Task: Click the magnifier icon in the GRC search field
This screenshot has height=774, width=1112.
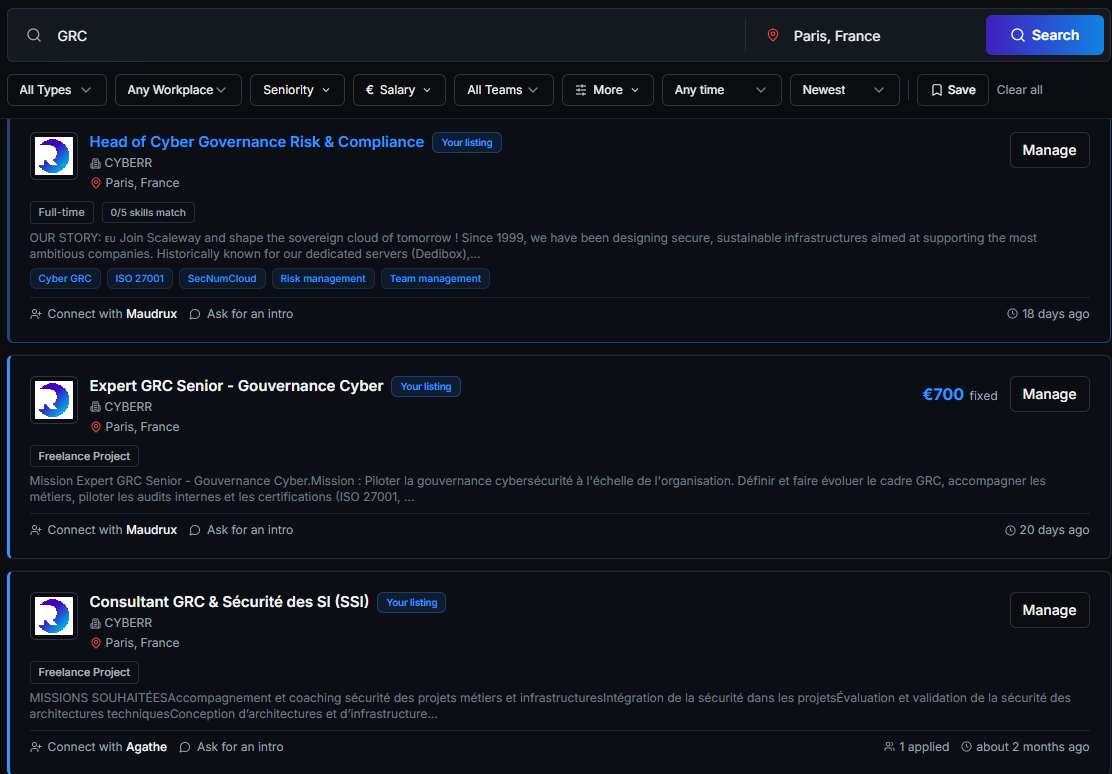Action: pos(34,35)
